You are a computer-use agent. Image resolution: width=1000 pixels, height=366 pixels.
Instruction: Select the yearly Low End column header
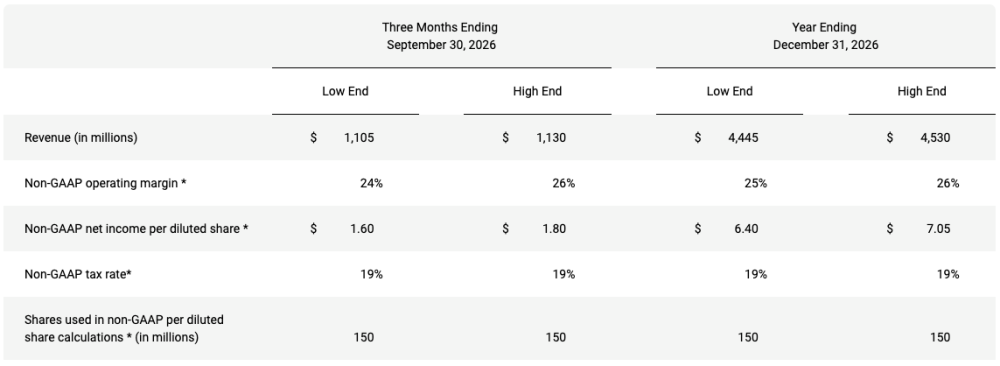(x=730, y=92)
